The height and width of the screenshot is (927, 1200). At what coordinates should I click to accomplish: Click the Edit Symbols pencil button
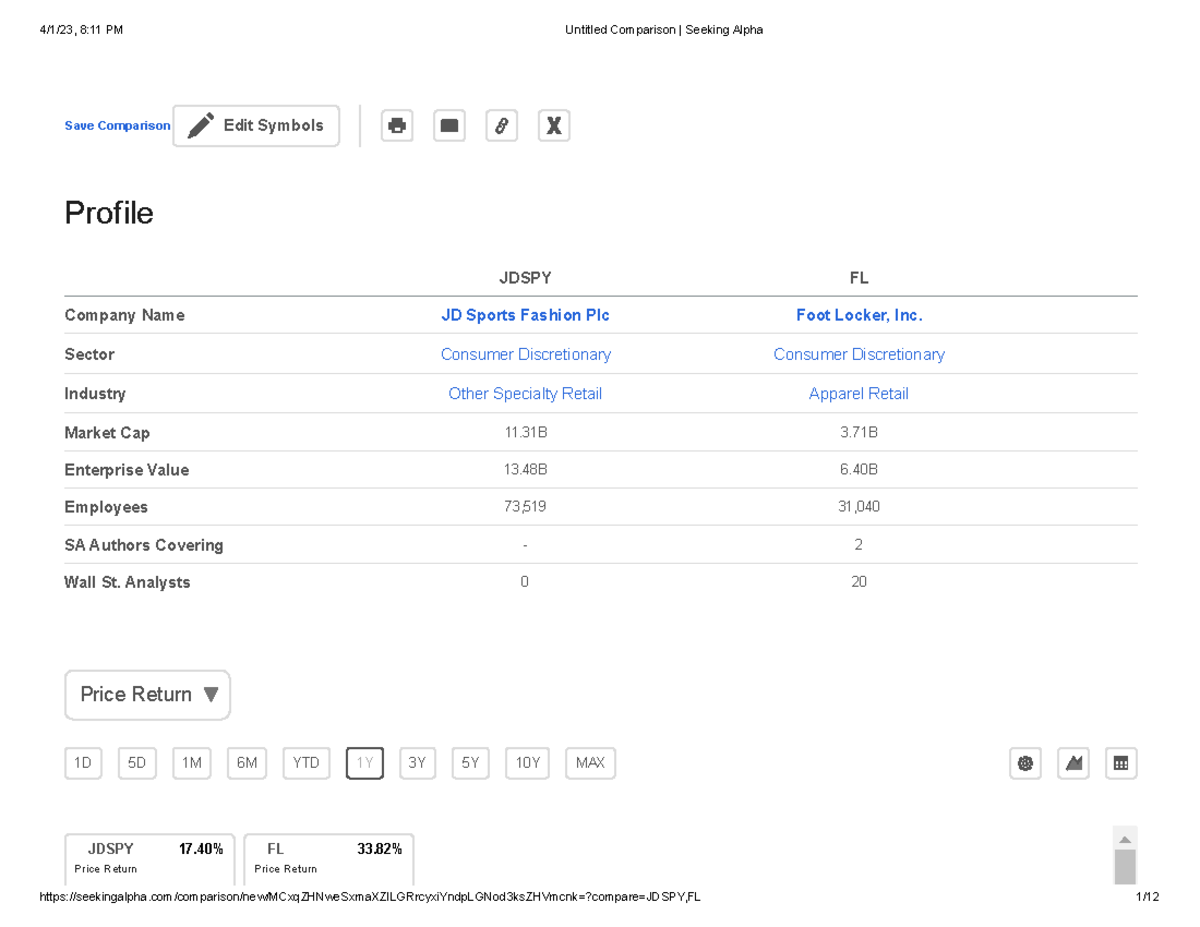coord(256,126)
